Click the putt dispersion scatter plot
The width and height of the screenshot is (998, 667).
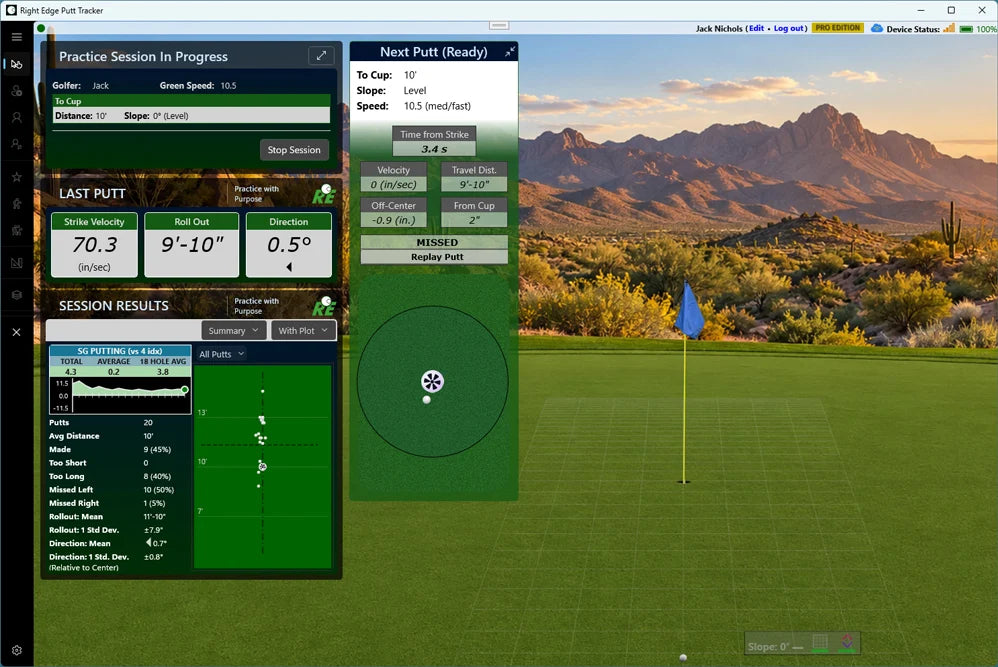(263, 467)
